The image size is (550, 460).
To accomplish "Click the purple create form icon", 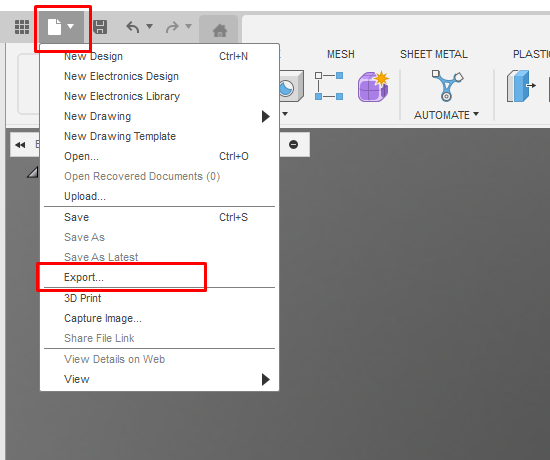I will coord(373,86).
